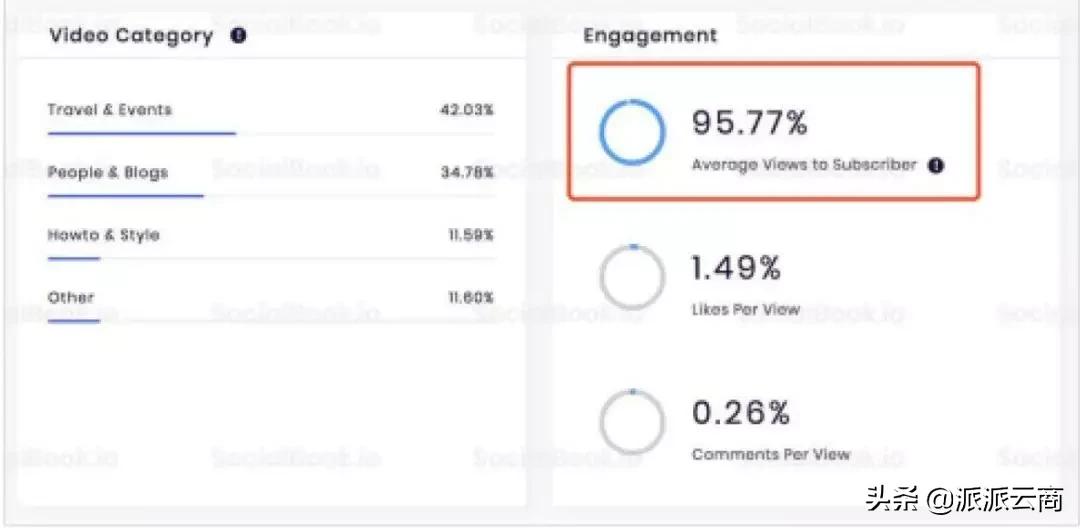
Task: Click the Video Category heading
Action: pos(131,36)
